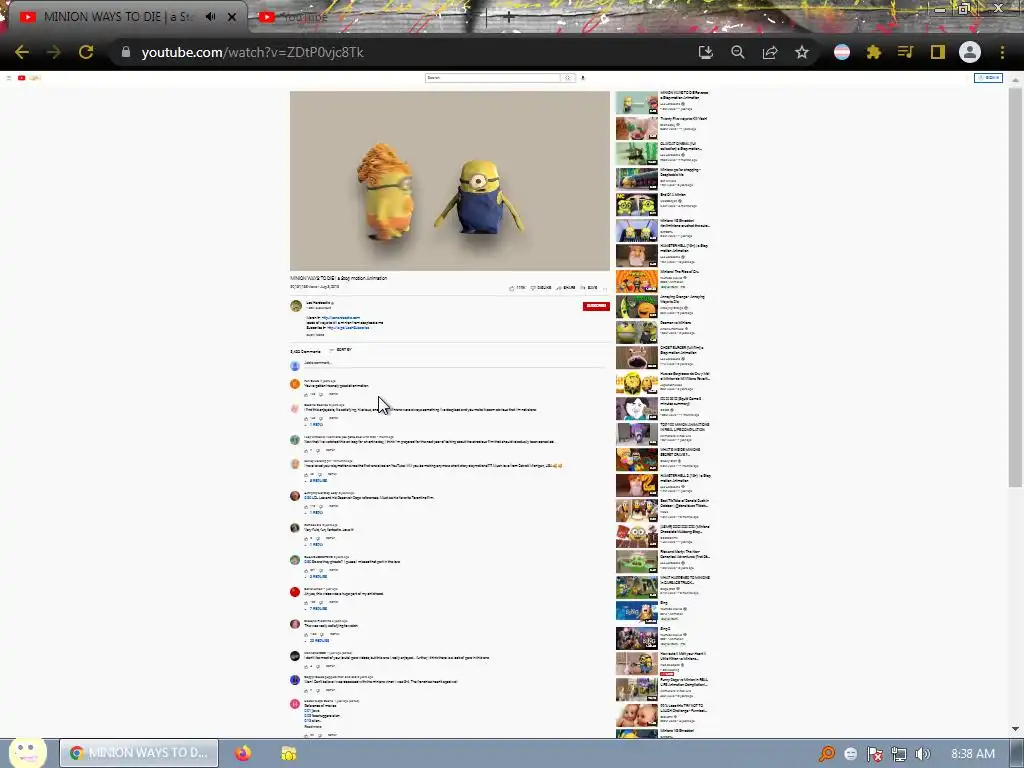Expand the 1 reply under second comment
Image resolution: width=1024 pixels, height=768 pixels.
(314, 424)
